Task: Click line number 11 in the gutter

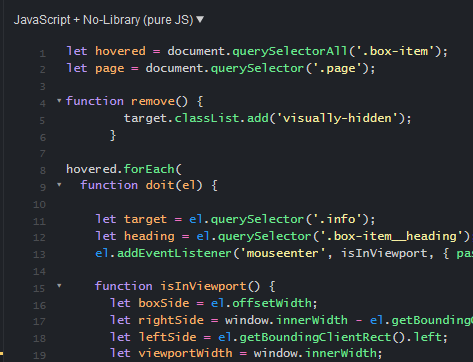Action: (x=39, y=221)
